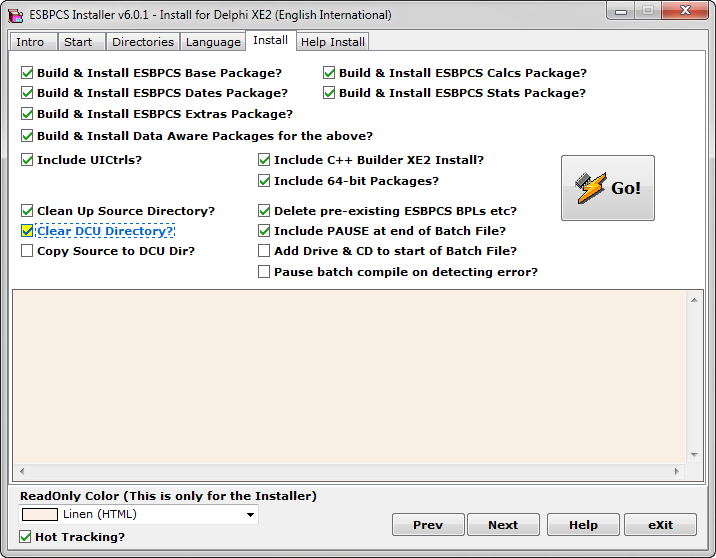This screenshot has height=558, width=716.
Task: Toggle Build & Install ESBPCS Dates Package checkbox
Action: [27, 93]
